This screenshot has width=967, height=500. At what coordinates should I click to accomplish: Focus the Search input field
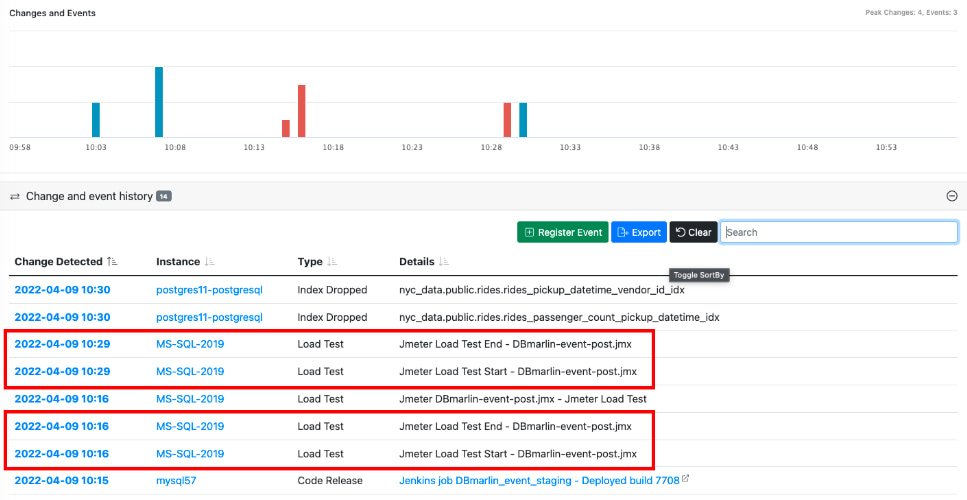tap(838, 232)
